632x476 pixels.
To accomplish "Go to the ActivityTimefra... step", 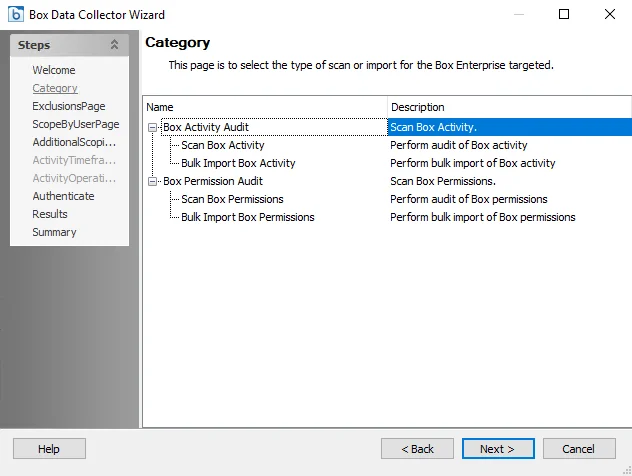I will (x=74, y=160).
